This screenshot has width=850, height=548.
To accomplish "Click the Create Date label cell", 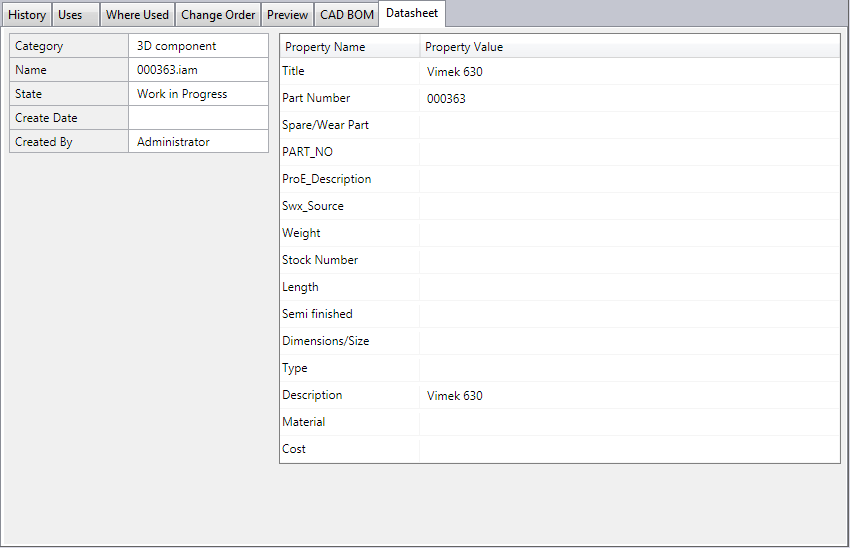I will (69, 118).
